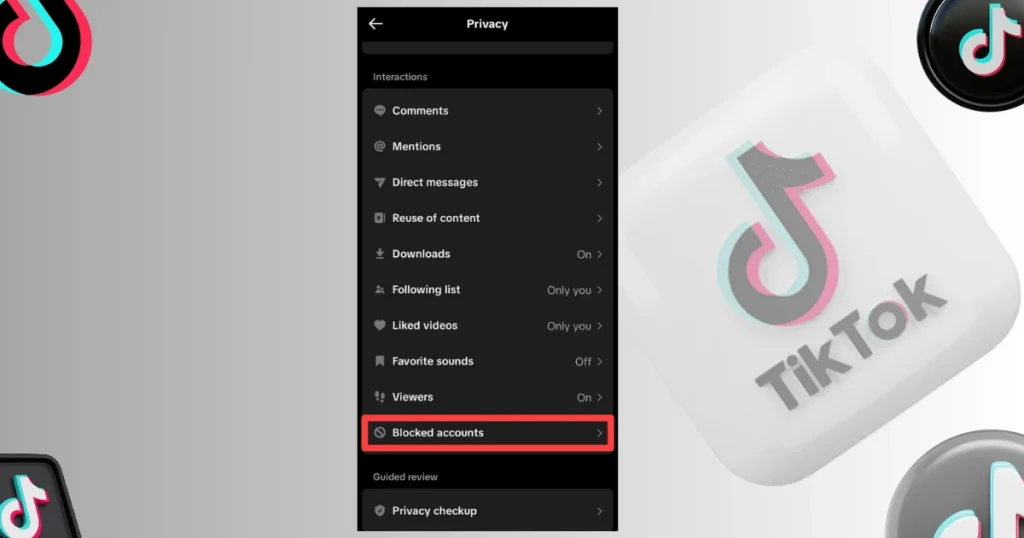Open Following list Only you option
The height and width of the screenshot is (538, 1024).
pos(569,291)
